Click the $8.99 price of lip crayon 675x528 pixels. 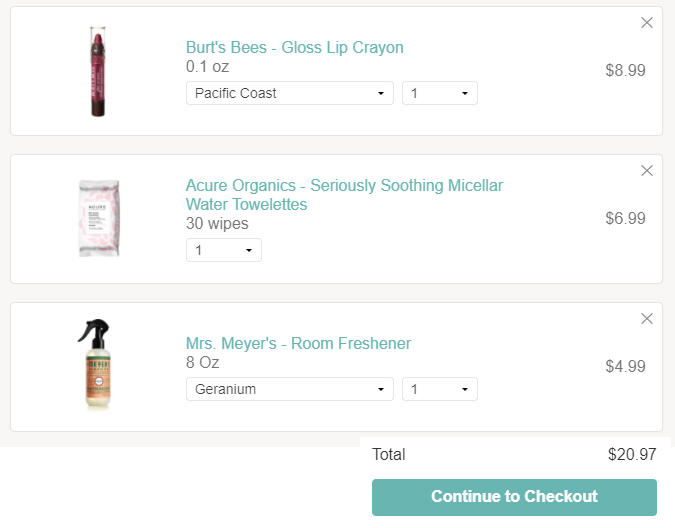(x=625, y=70)
